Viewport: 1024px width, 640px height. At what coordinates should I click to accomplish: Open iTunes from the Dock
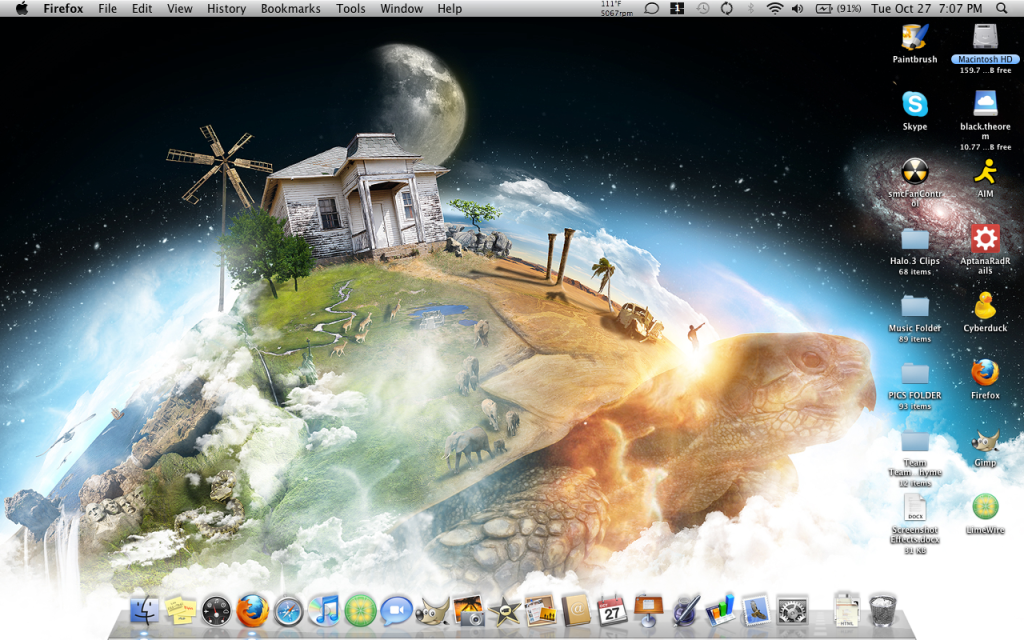point(325,611)
